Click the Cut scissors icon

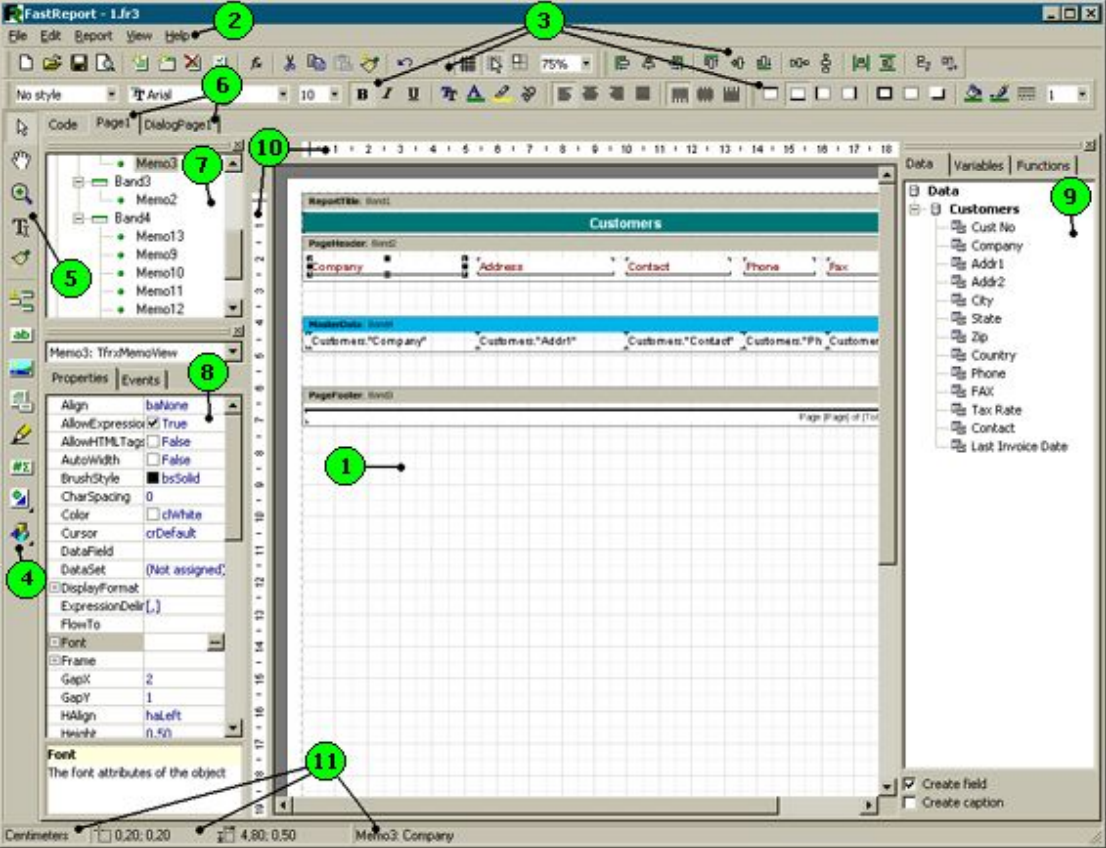coord(291,63)
